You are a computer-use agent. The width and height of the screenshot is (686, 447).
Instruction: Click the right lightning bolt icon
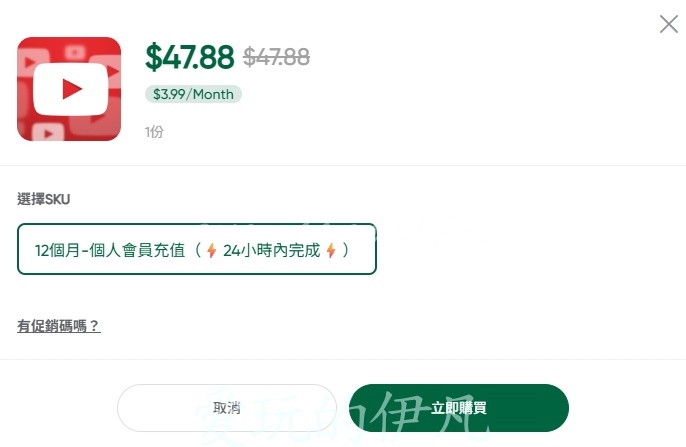(330, 250)
